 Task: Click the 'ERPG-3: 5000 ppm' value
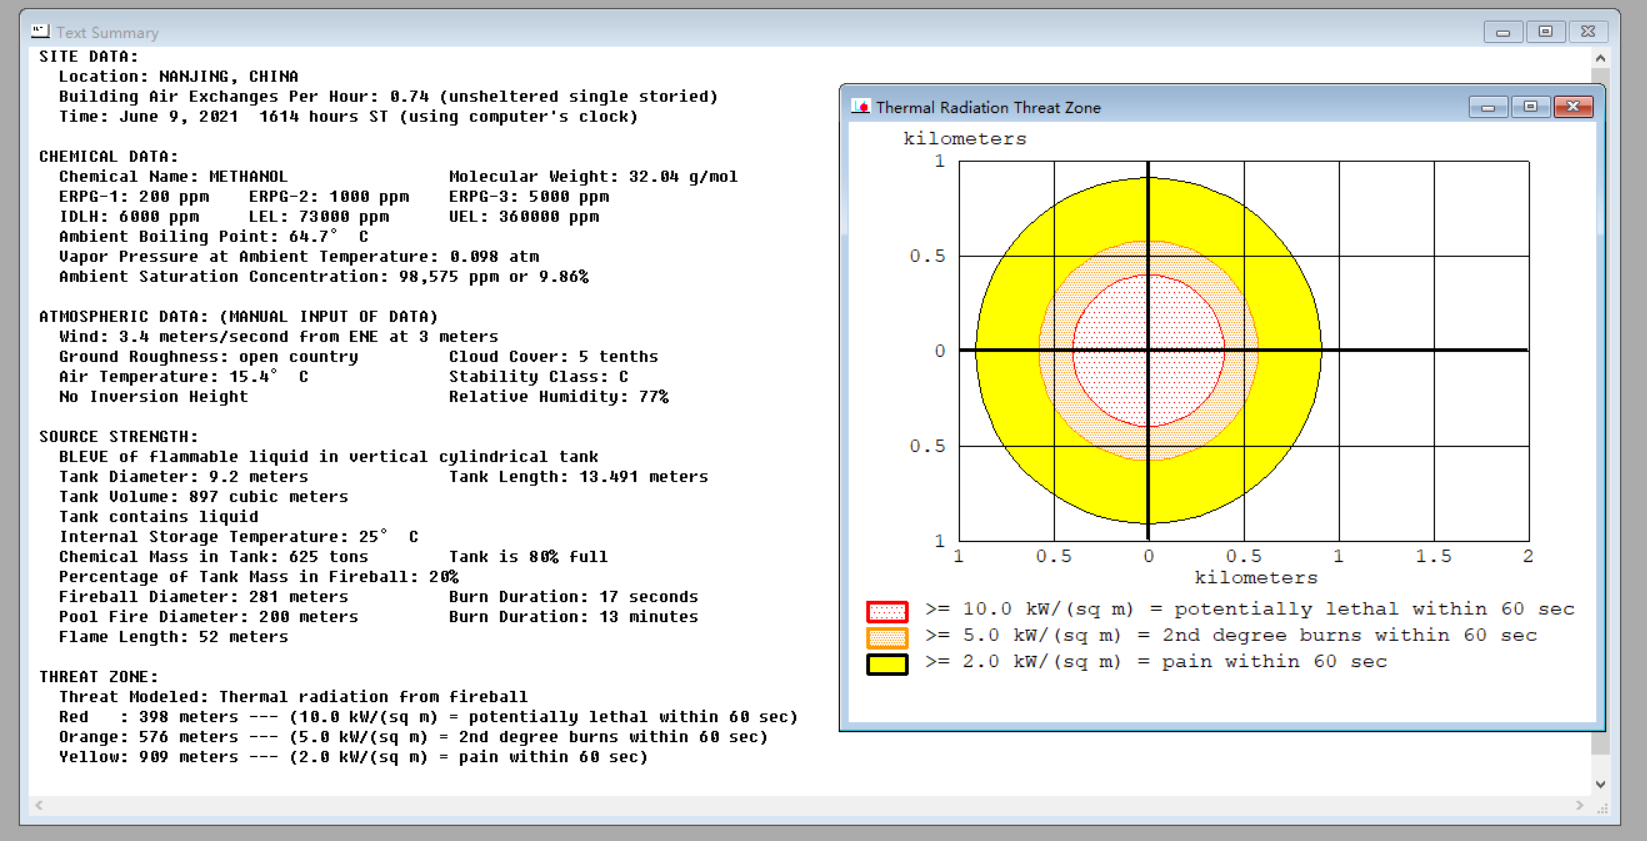(x=529, y=197)
